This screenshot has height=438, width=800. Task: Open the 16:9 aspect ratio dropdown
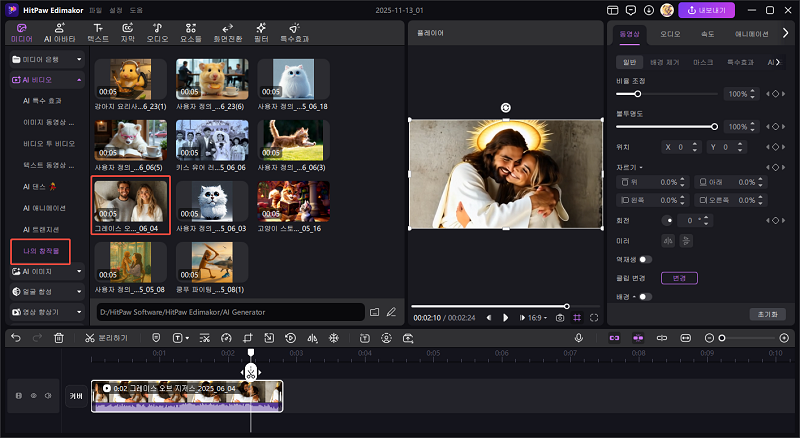pos(537,318)
